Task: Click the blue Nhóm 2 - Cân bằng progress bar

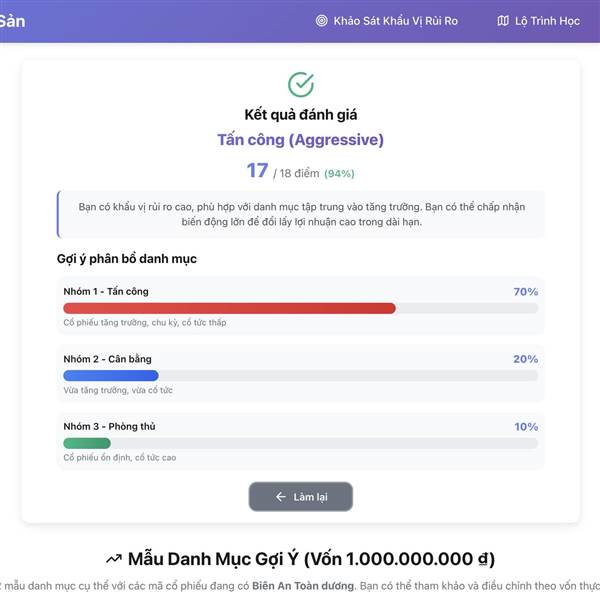Action: click(111, 375)
